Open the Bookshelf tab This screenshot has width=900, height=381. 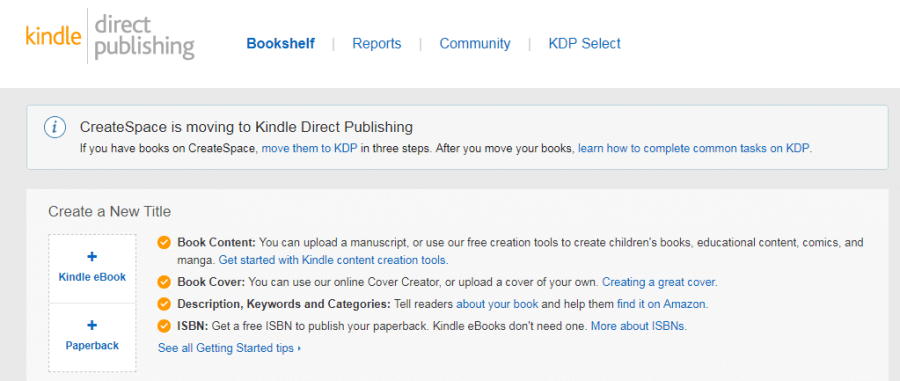pos(281,44)
